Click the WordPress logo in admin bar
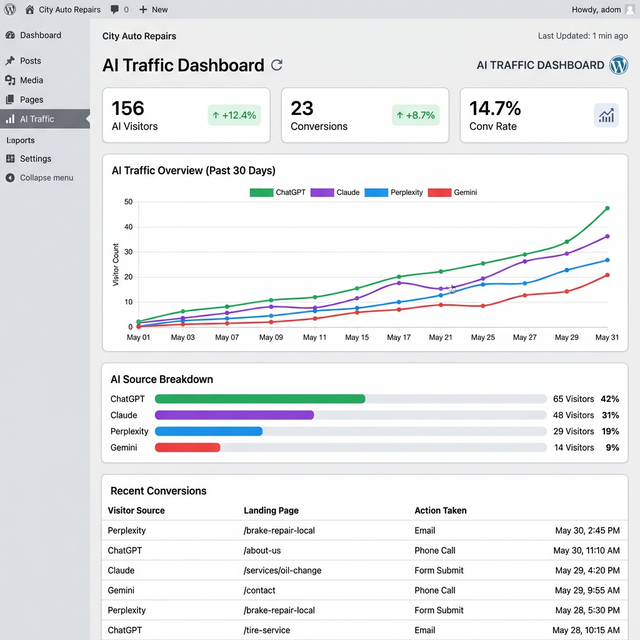This screenshot has height=640, width=640. pyautogui.click(x=10, y=9)
